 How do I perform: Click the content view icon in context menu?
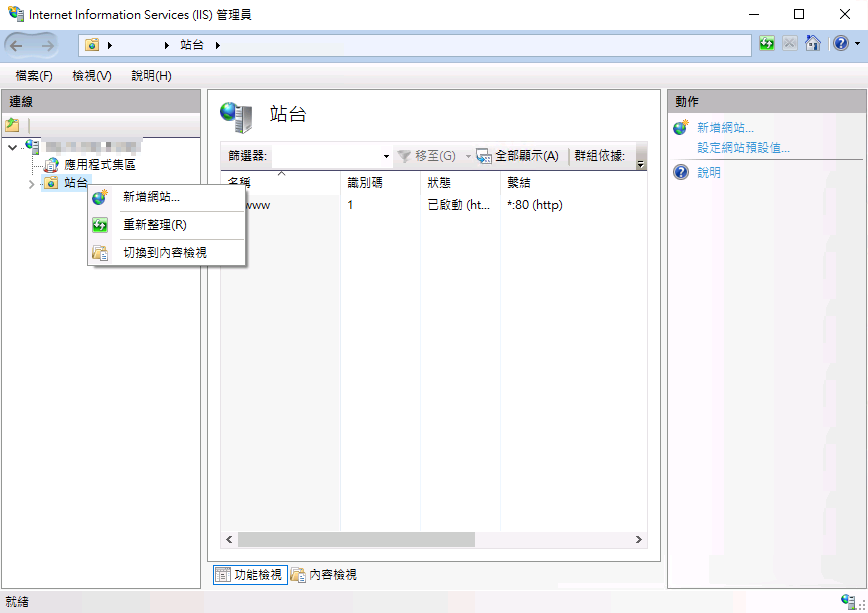(x=100, y=253)
